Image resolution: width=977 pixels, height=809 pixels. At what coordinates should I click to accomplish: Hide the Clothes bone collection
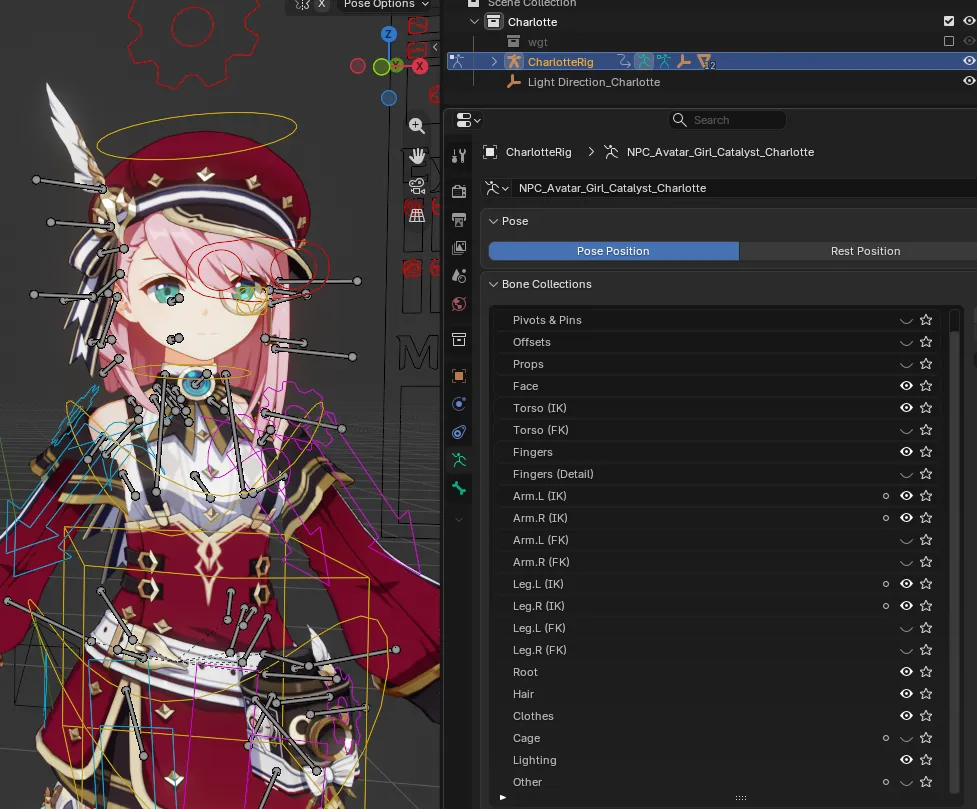click(x=906, y=716)
